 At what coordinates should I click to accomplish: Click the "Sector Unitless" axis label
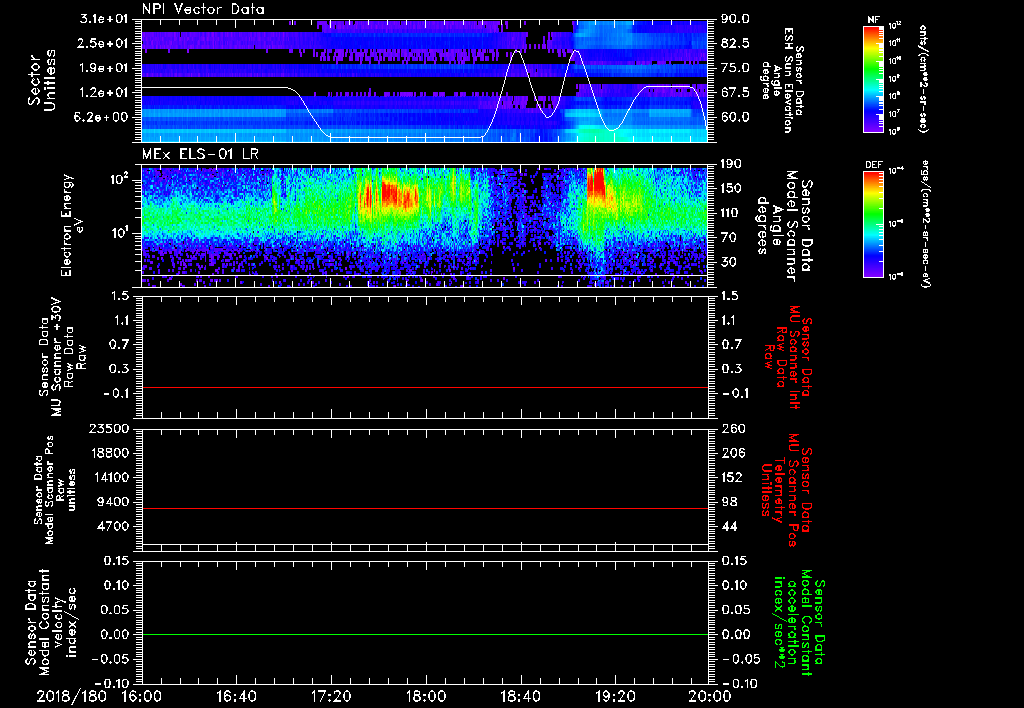(x=42, y=80)
